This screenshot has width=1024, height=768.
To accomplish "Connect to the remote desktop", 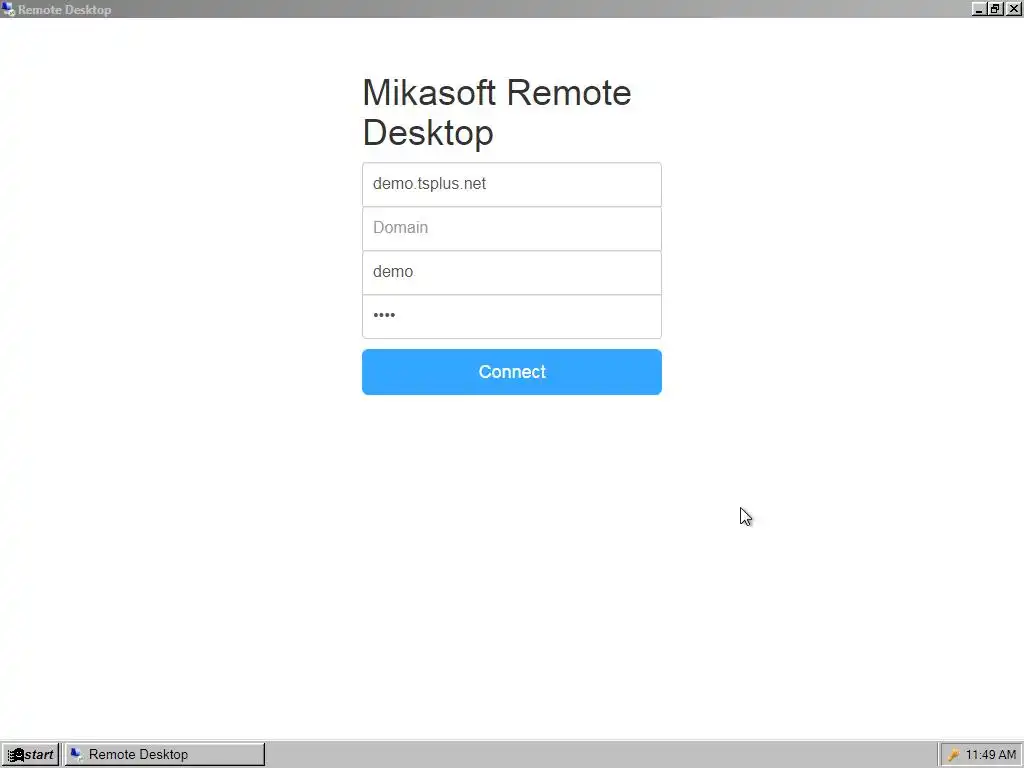I will point(511,372).
